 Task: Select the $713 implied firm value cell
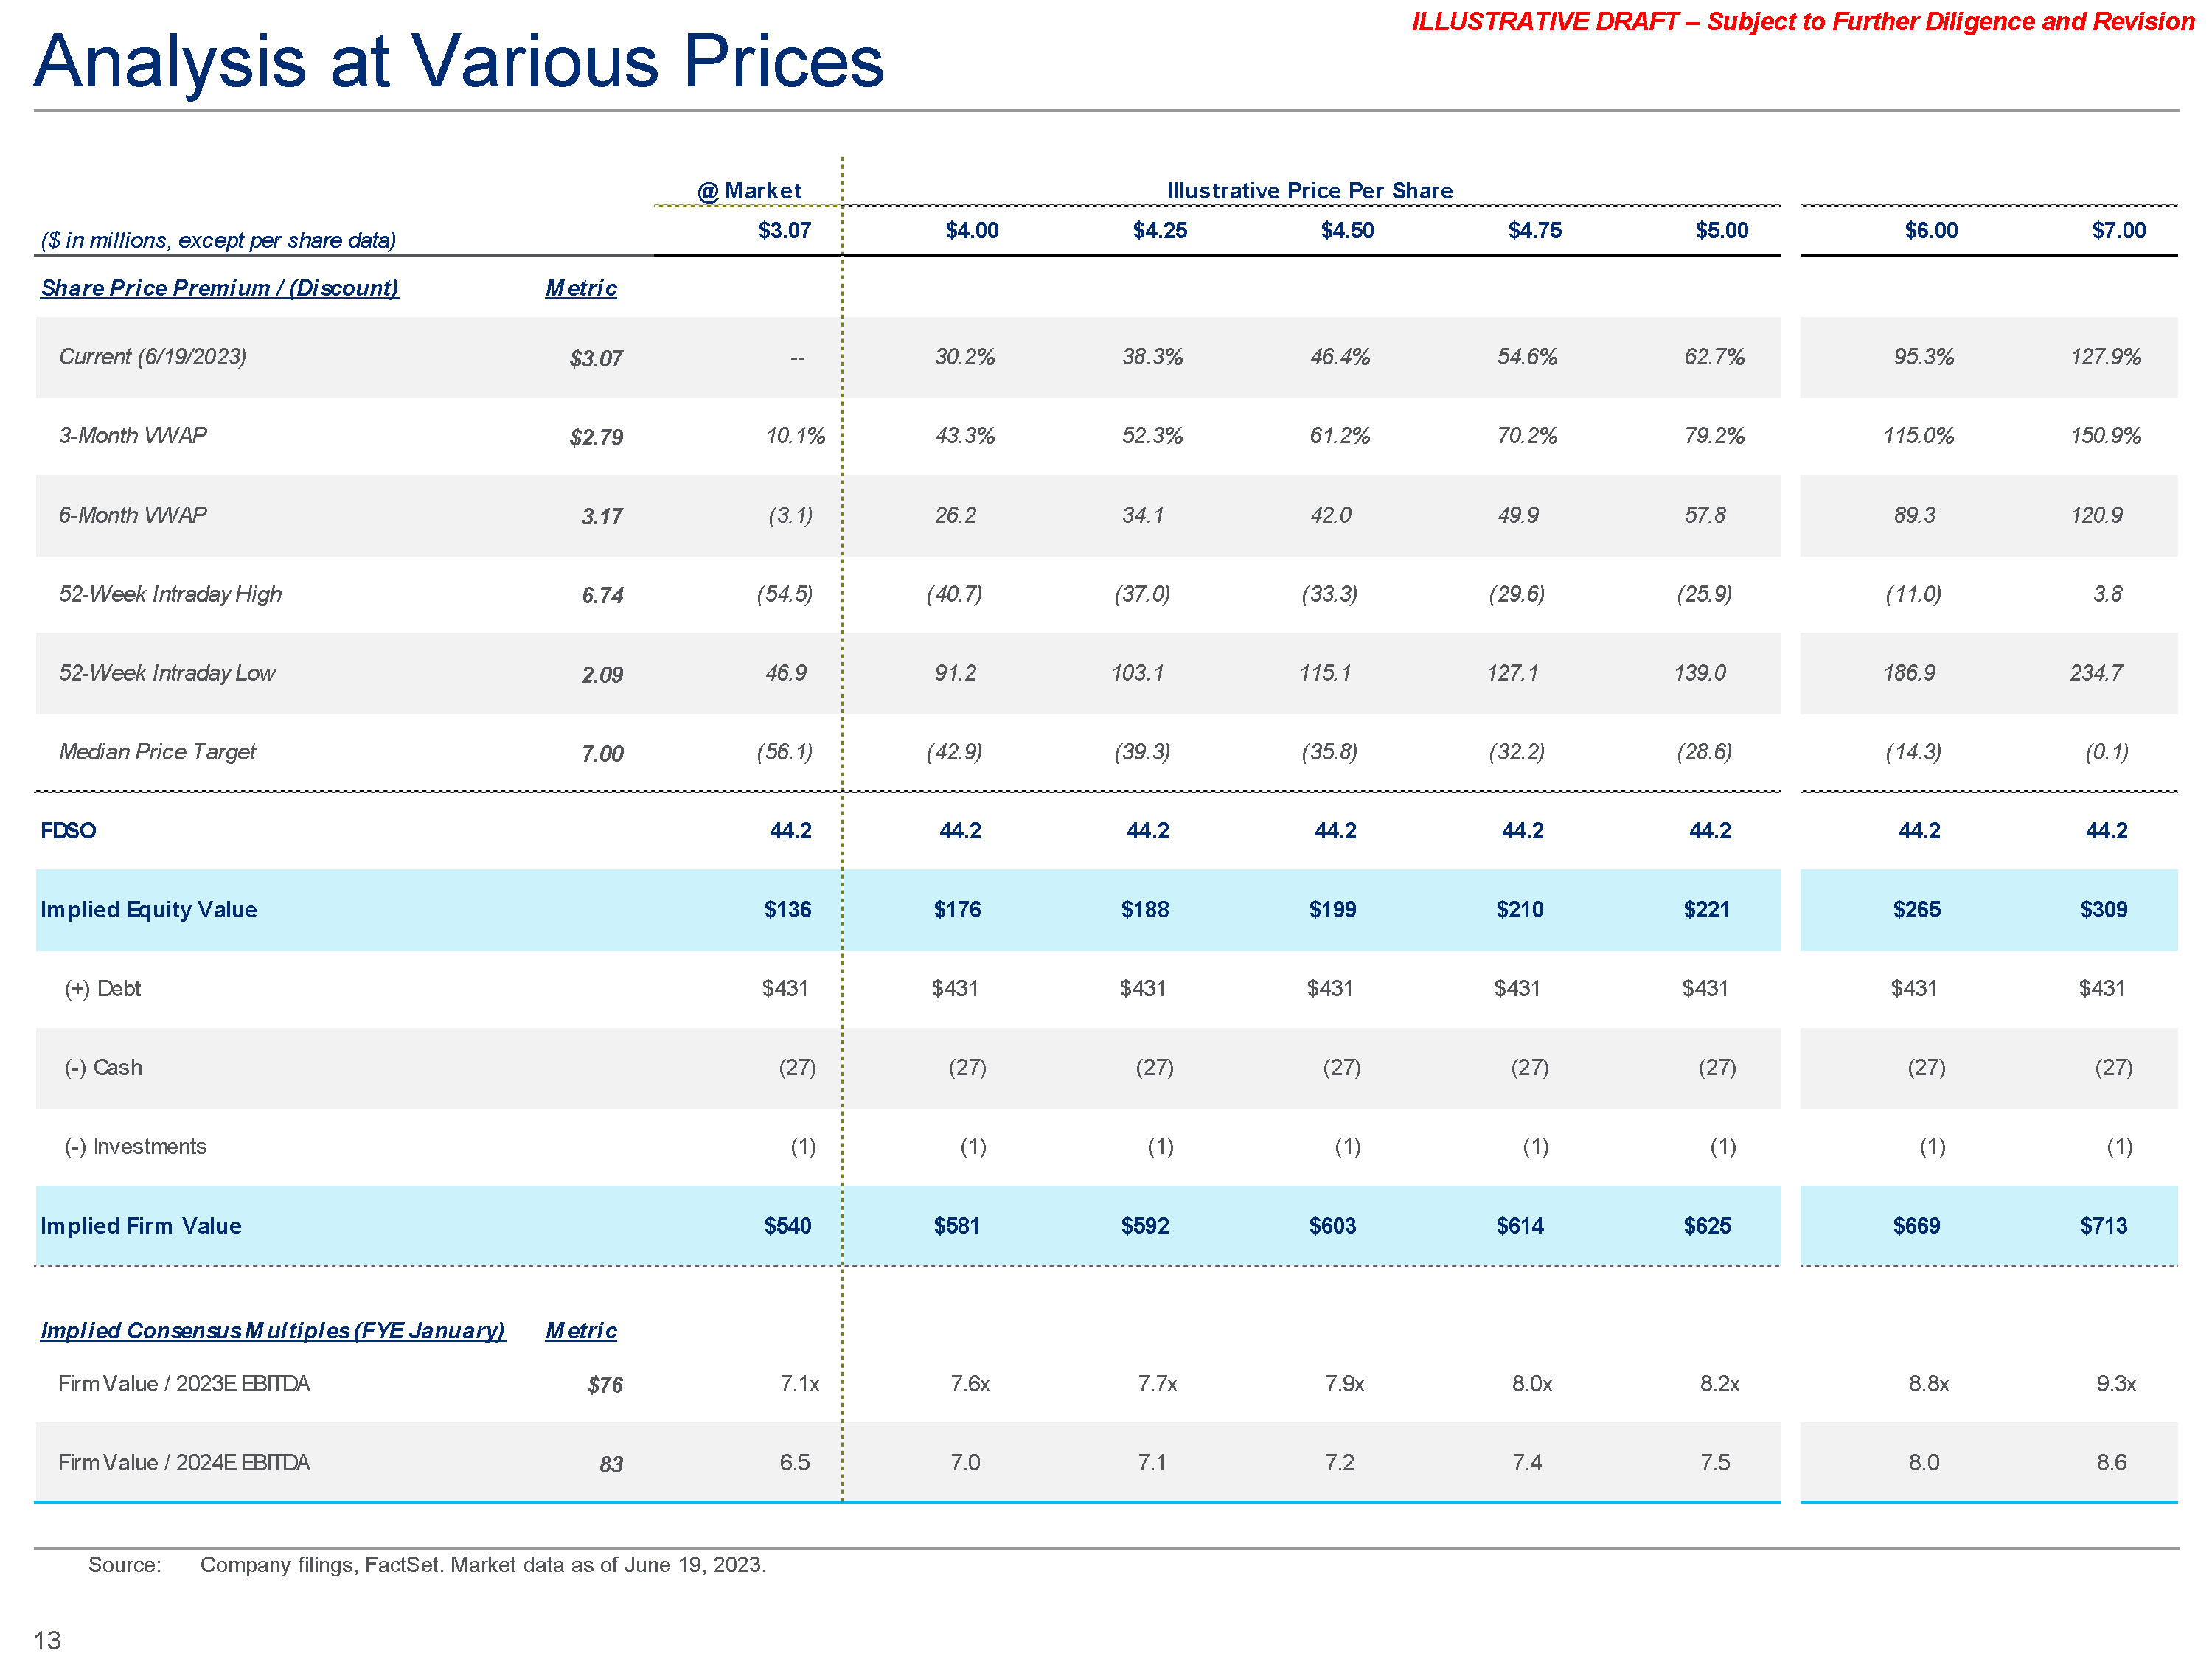click(x=2103, y=1225)
